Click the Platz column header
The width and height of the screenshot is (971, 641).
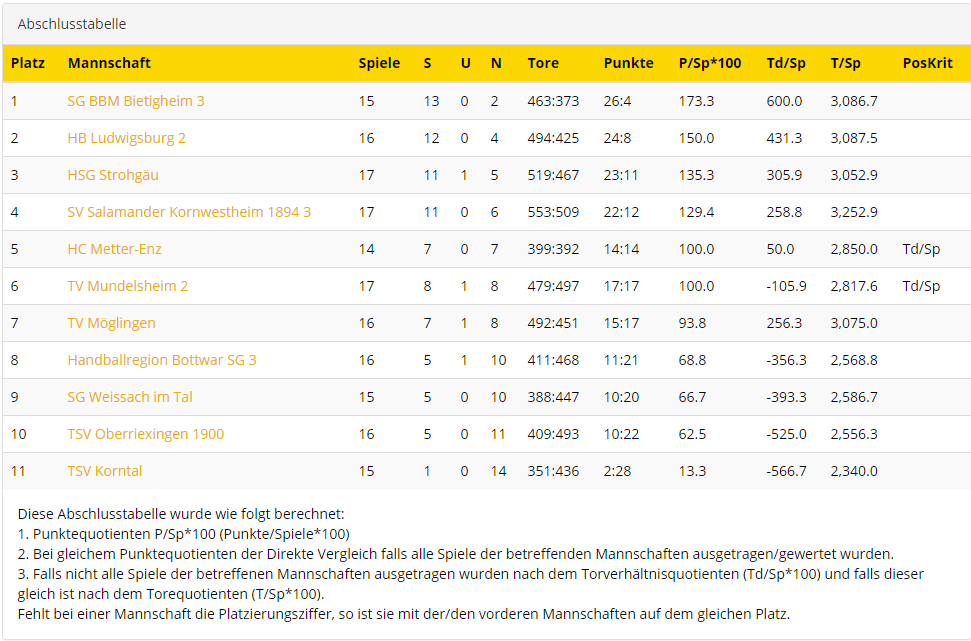pyautogui.click(x=28, y=63)
